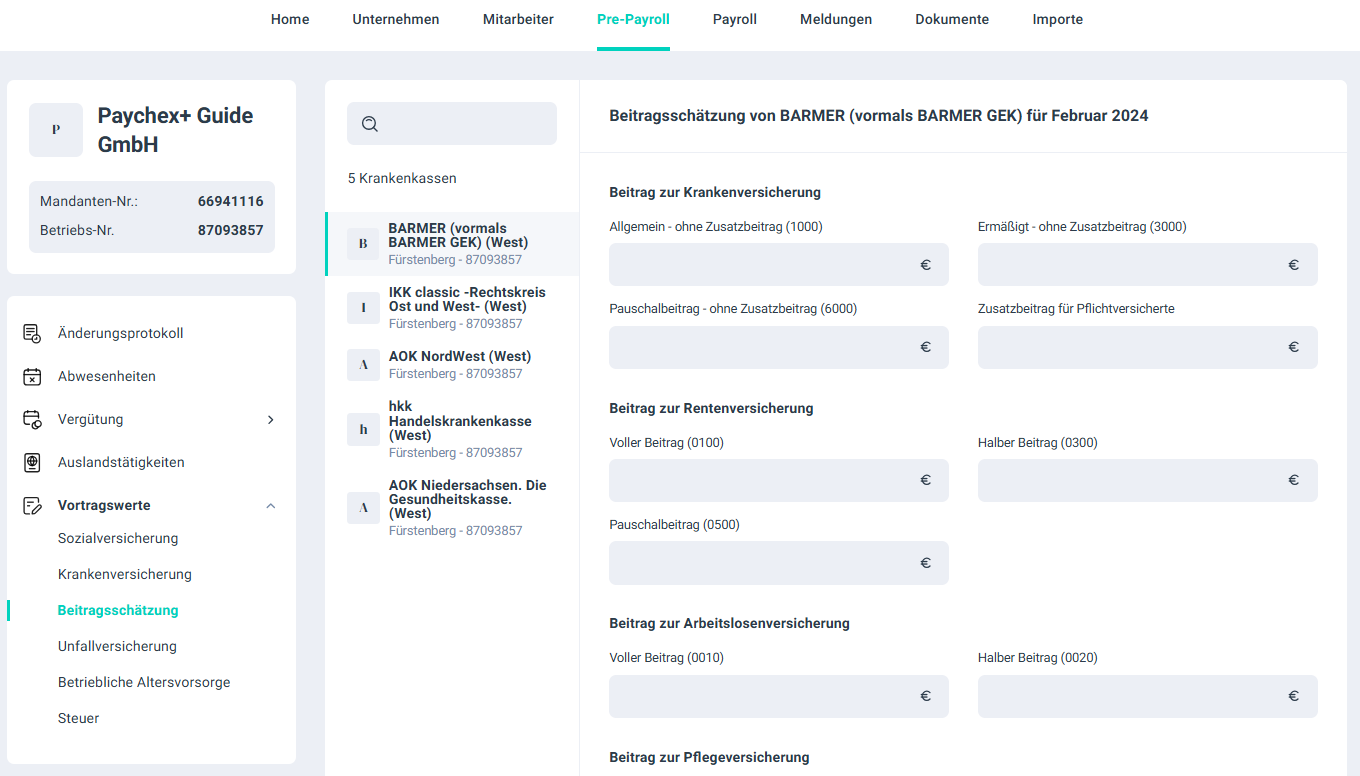Click the hkk 'h' avatar icon
This screenshot has width=1360, height=776.
(x=363, y=429)
